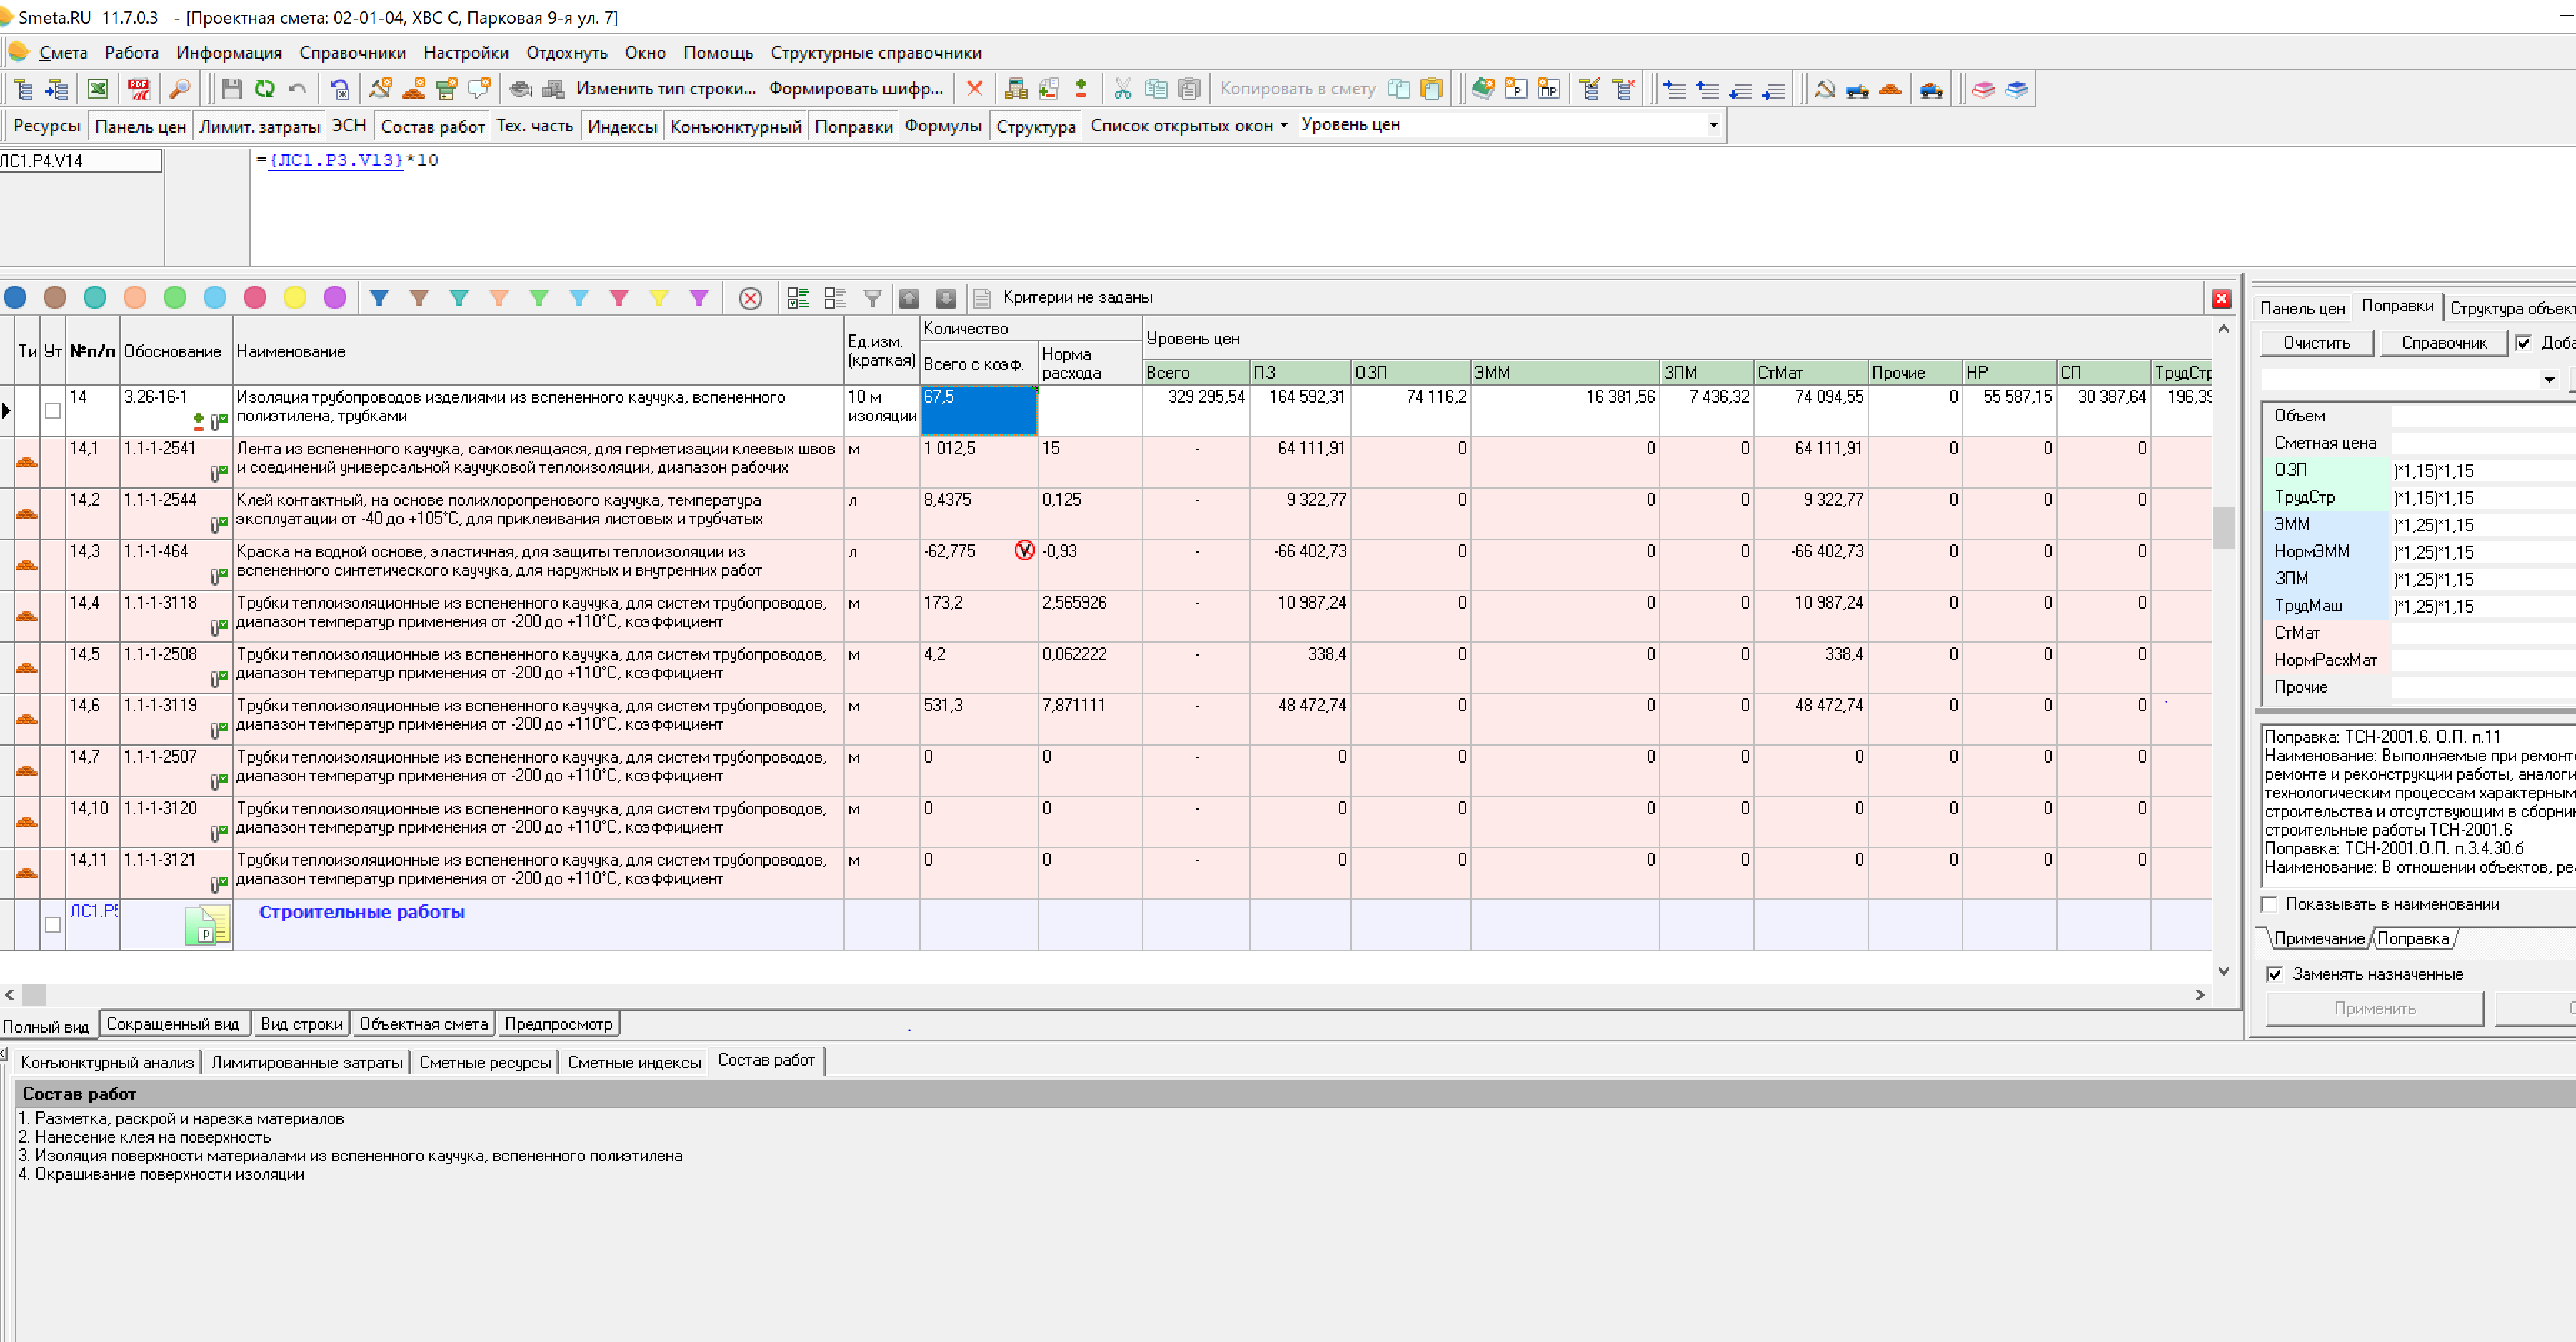Viewport: 2576px width, 1342px height.
Task: Open the dropdown arrow in the Поправки panel
Action: pos(2549,379)
